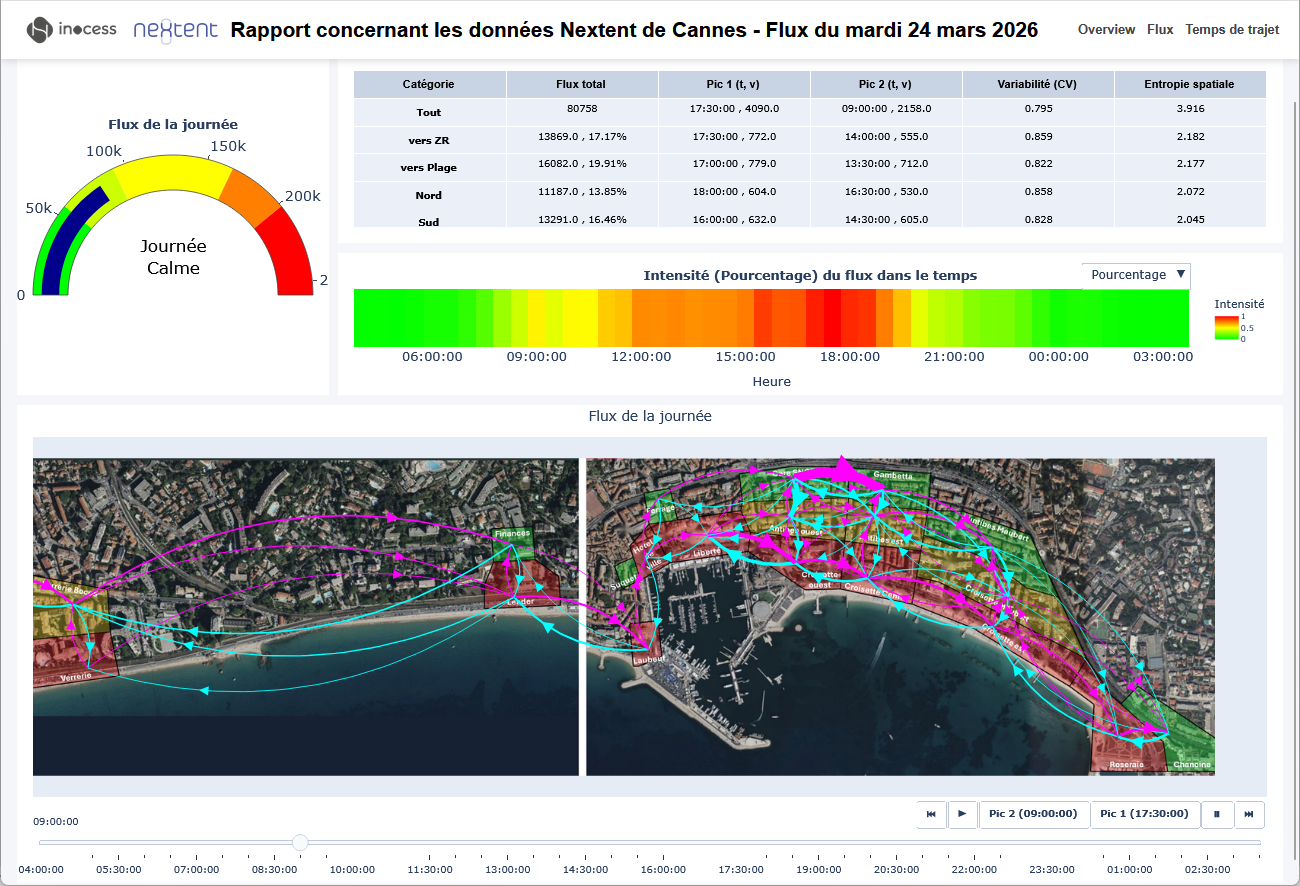The height and width of the screenshot is (886, 1300).
Task: Open the Overview page
Action: point(1106,30)
